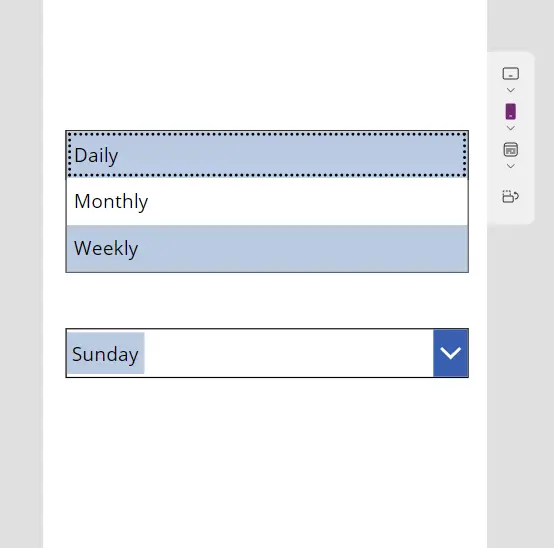Choose the browser window preview icon
The height and width of the screenshot is (548, 554).
(511, 149)
